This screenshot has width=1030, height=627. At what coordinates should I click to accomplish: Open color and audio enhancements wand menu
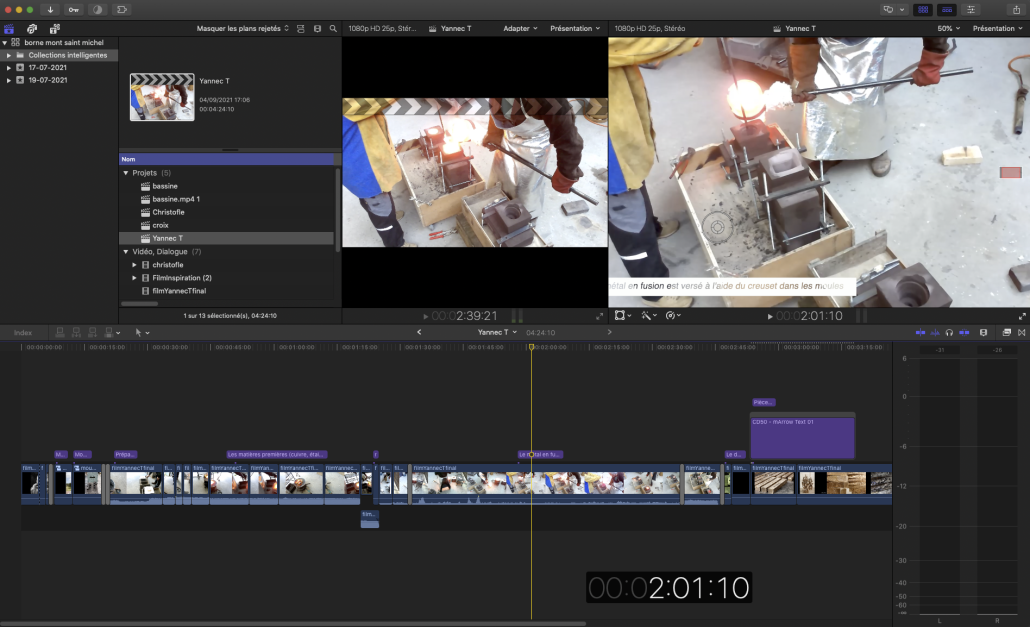pyautogui.click(x=649, y=316)
